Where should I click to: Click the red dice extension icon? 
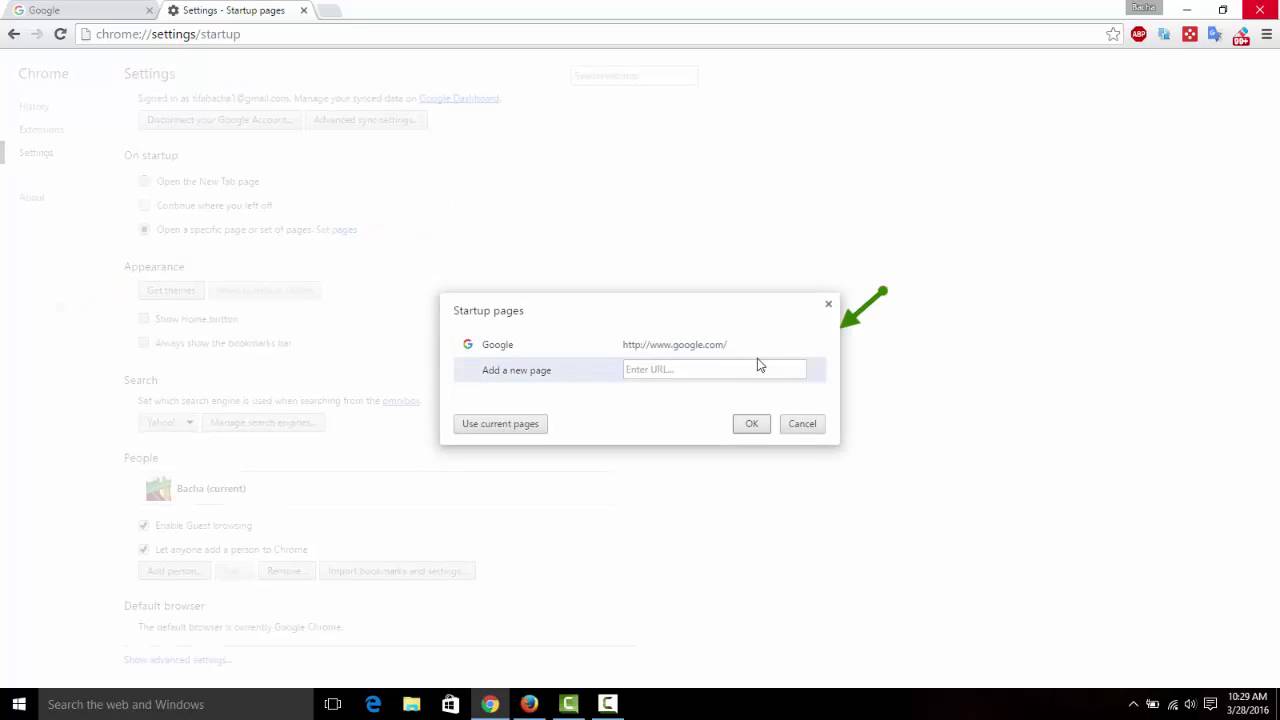coord(1189,34)
